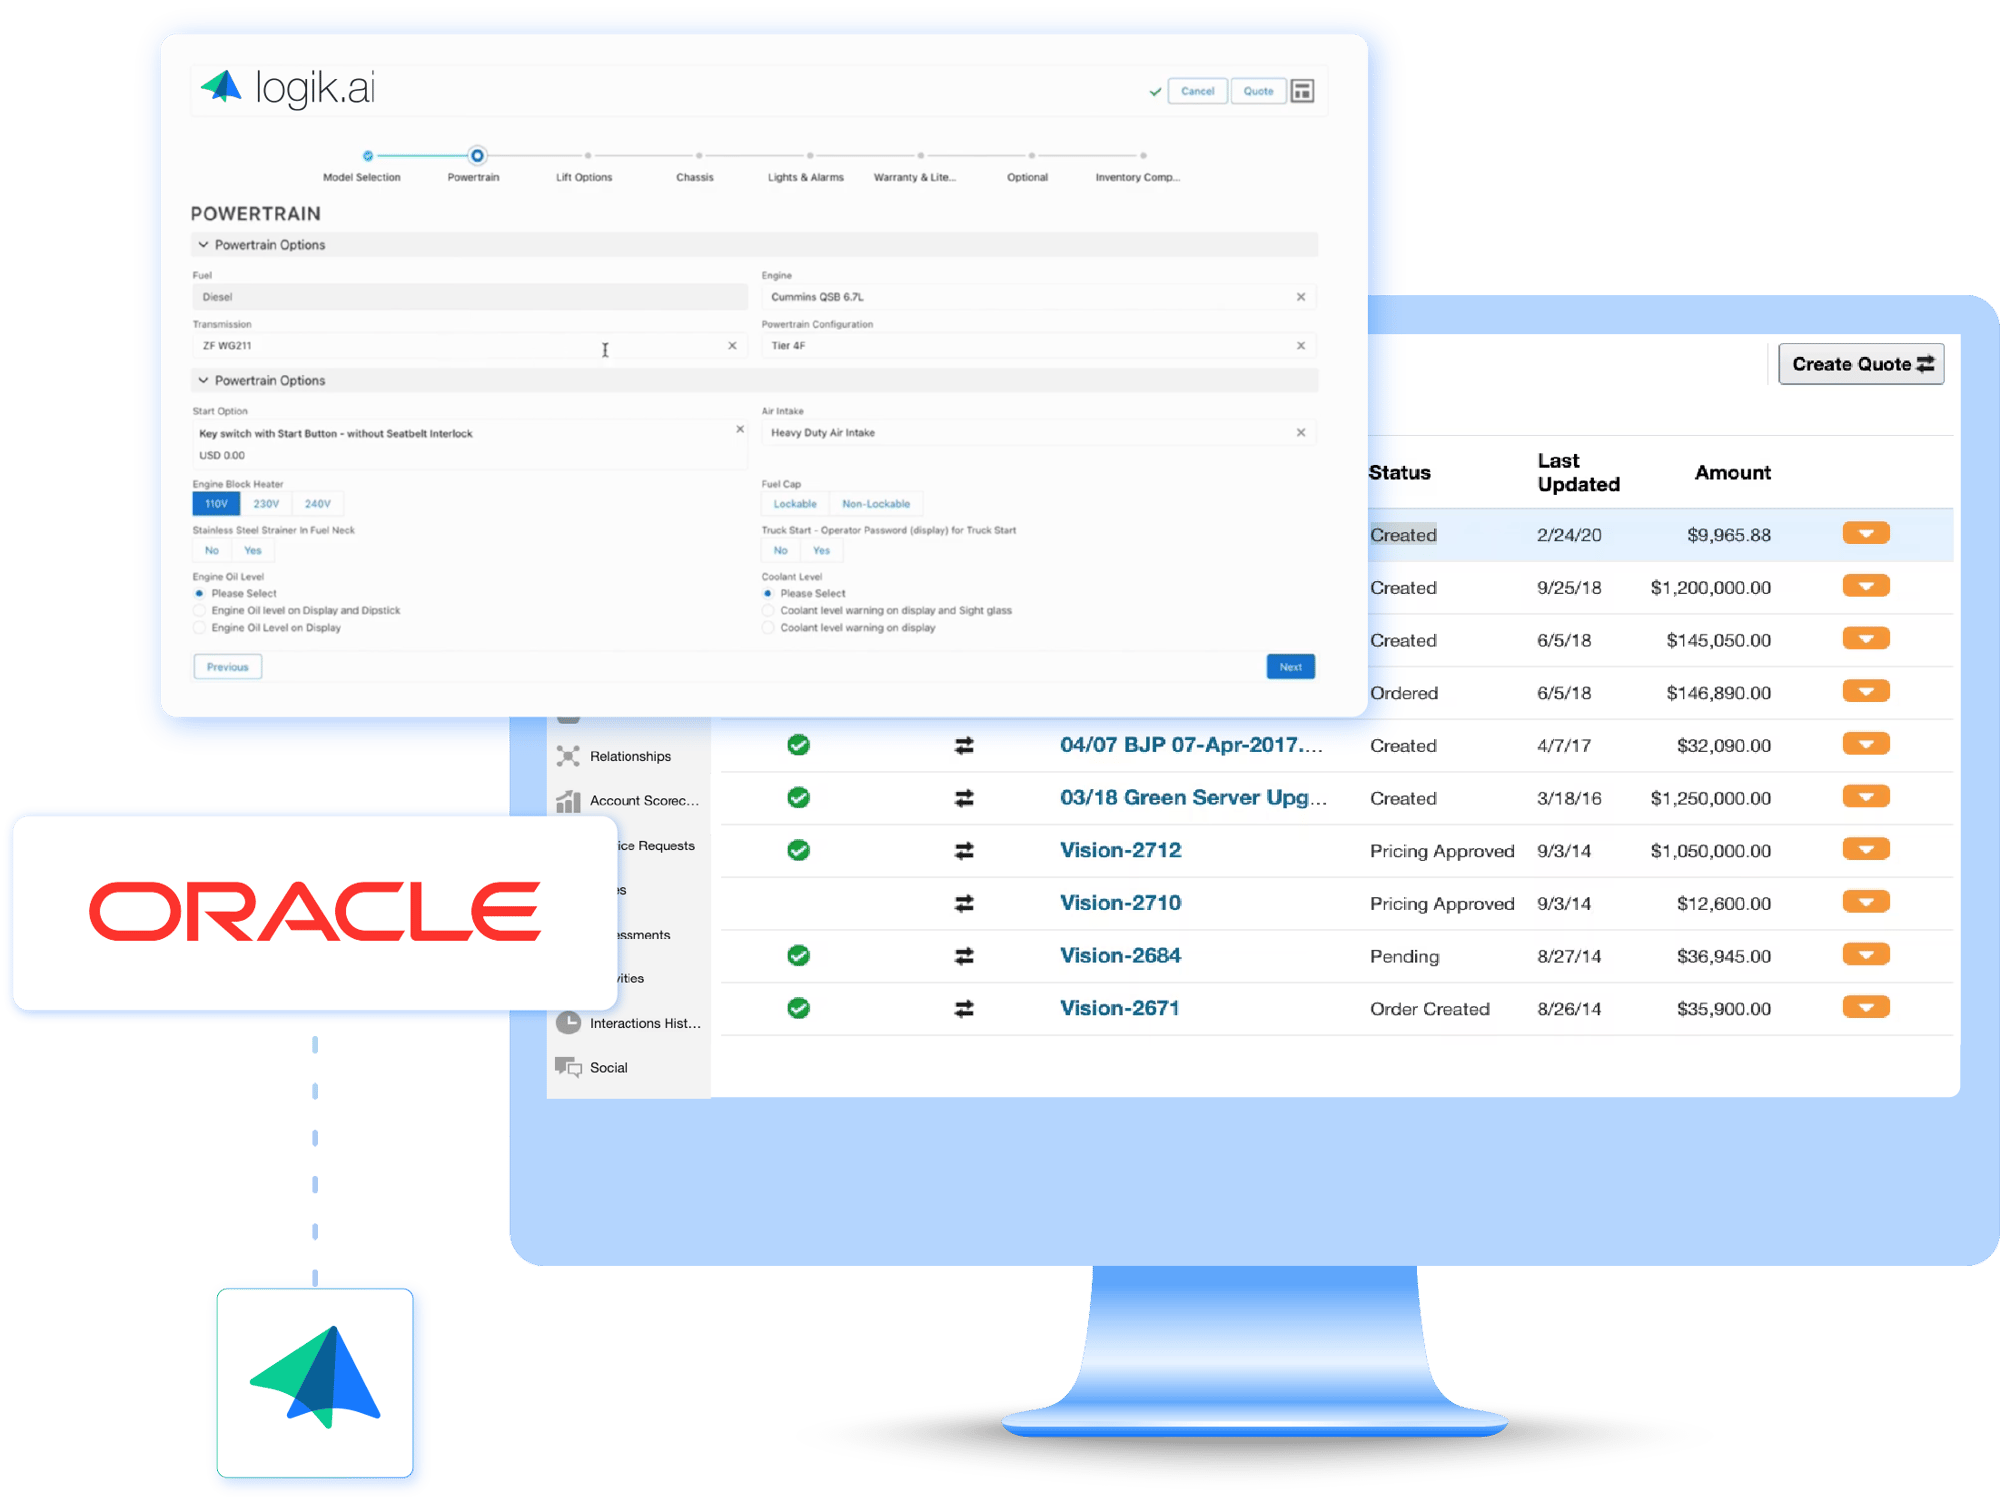This screenshot has height=1502, width=2000.
Task: Click swap arrows icon in Vision-2712 row
Action: click(964, 851)
